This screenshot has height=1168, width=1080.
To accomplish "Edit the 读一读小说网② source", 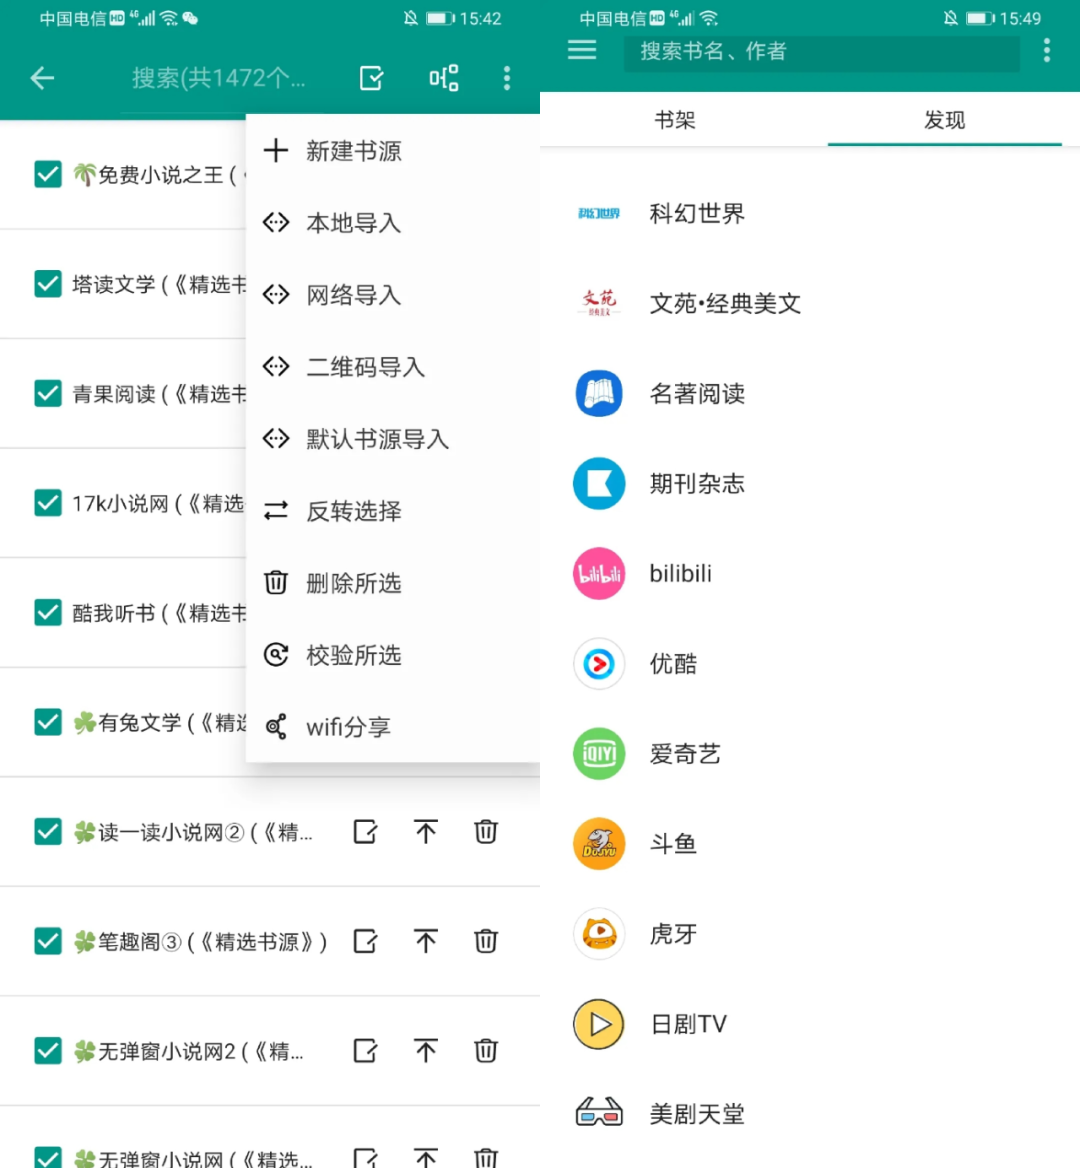I will pos(365,831).
